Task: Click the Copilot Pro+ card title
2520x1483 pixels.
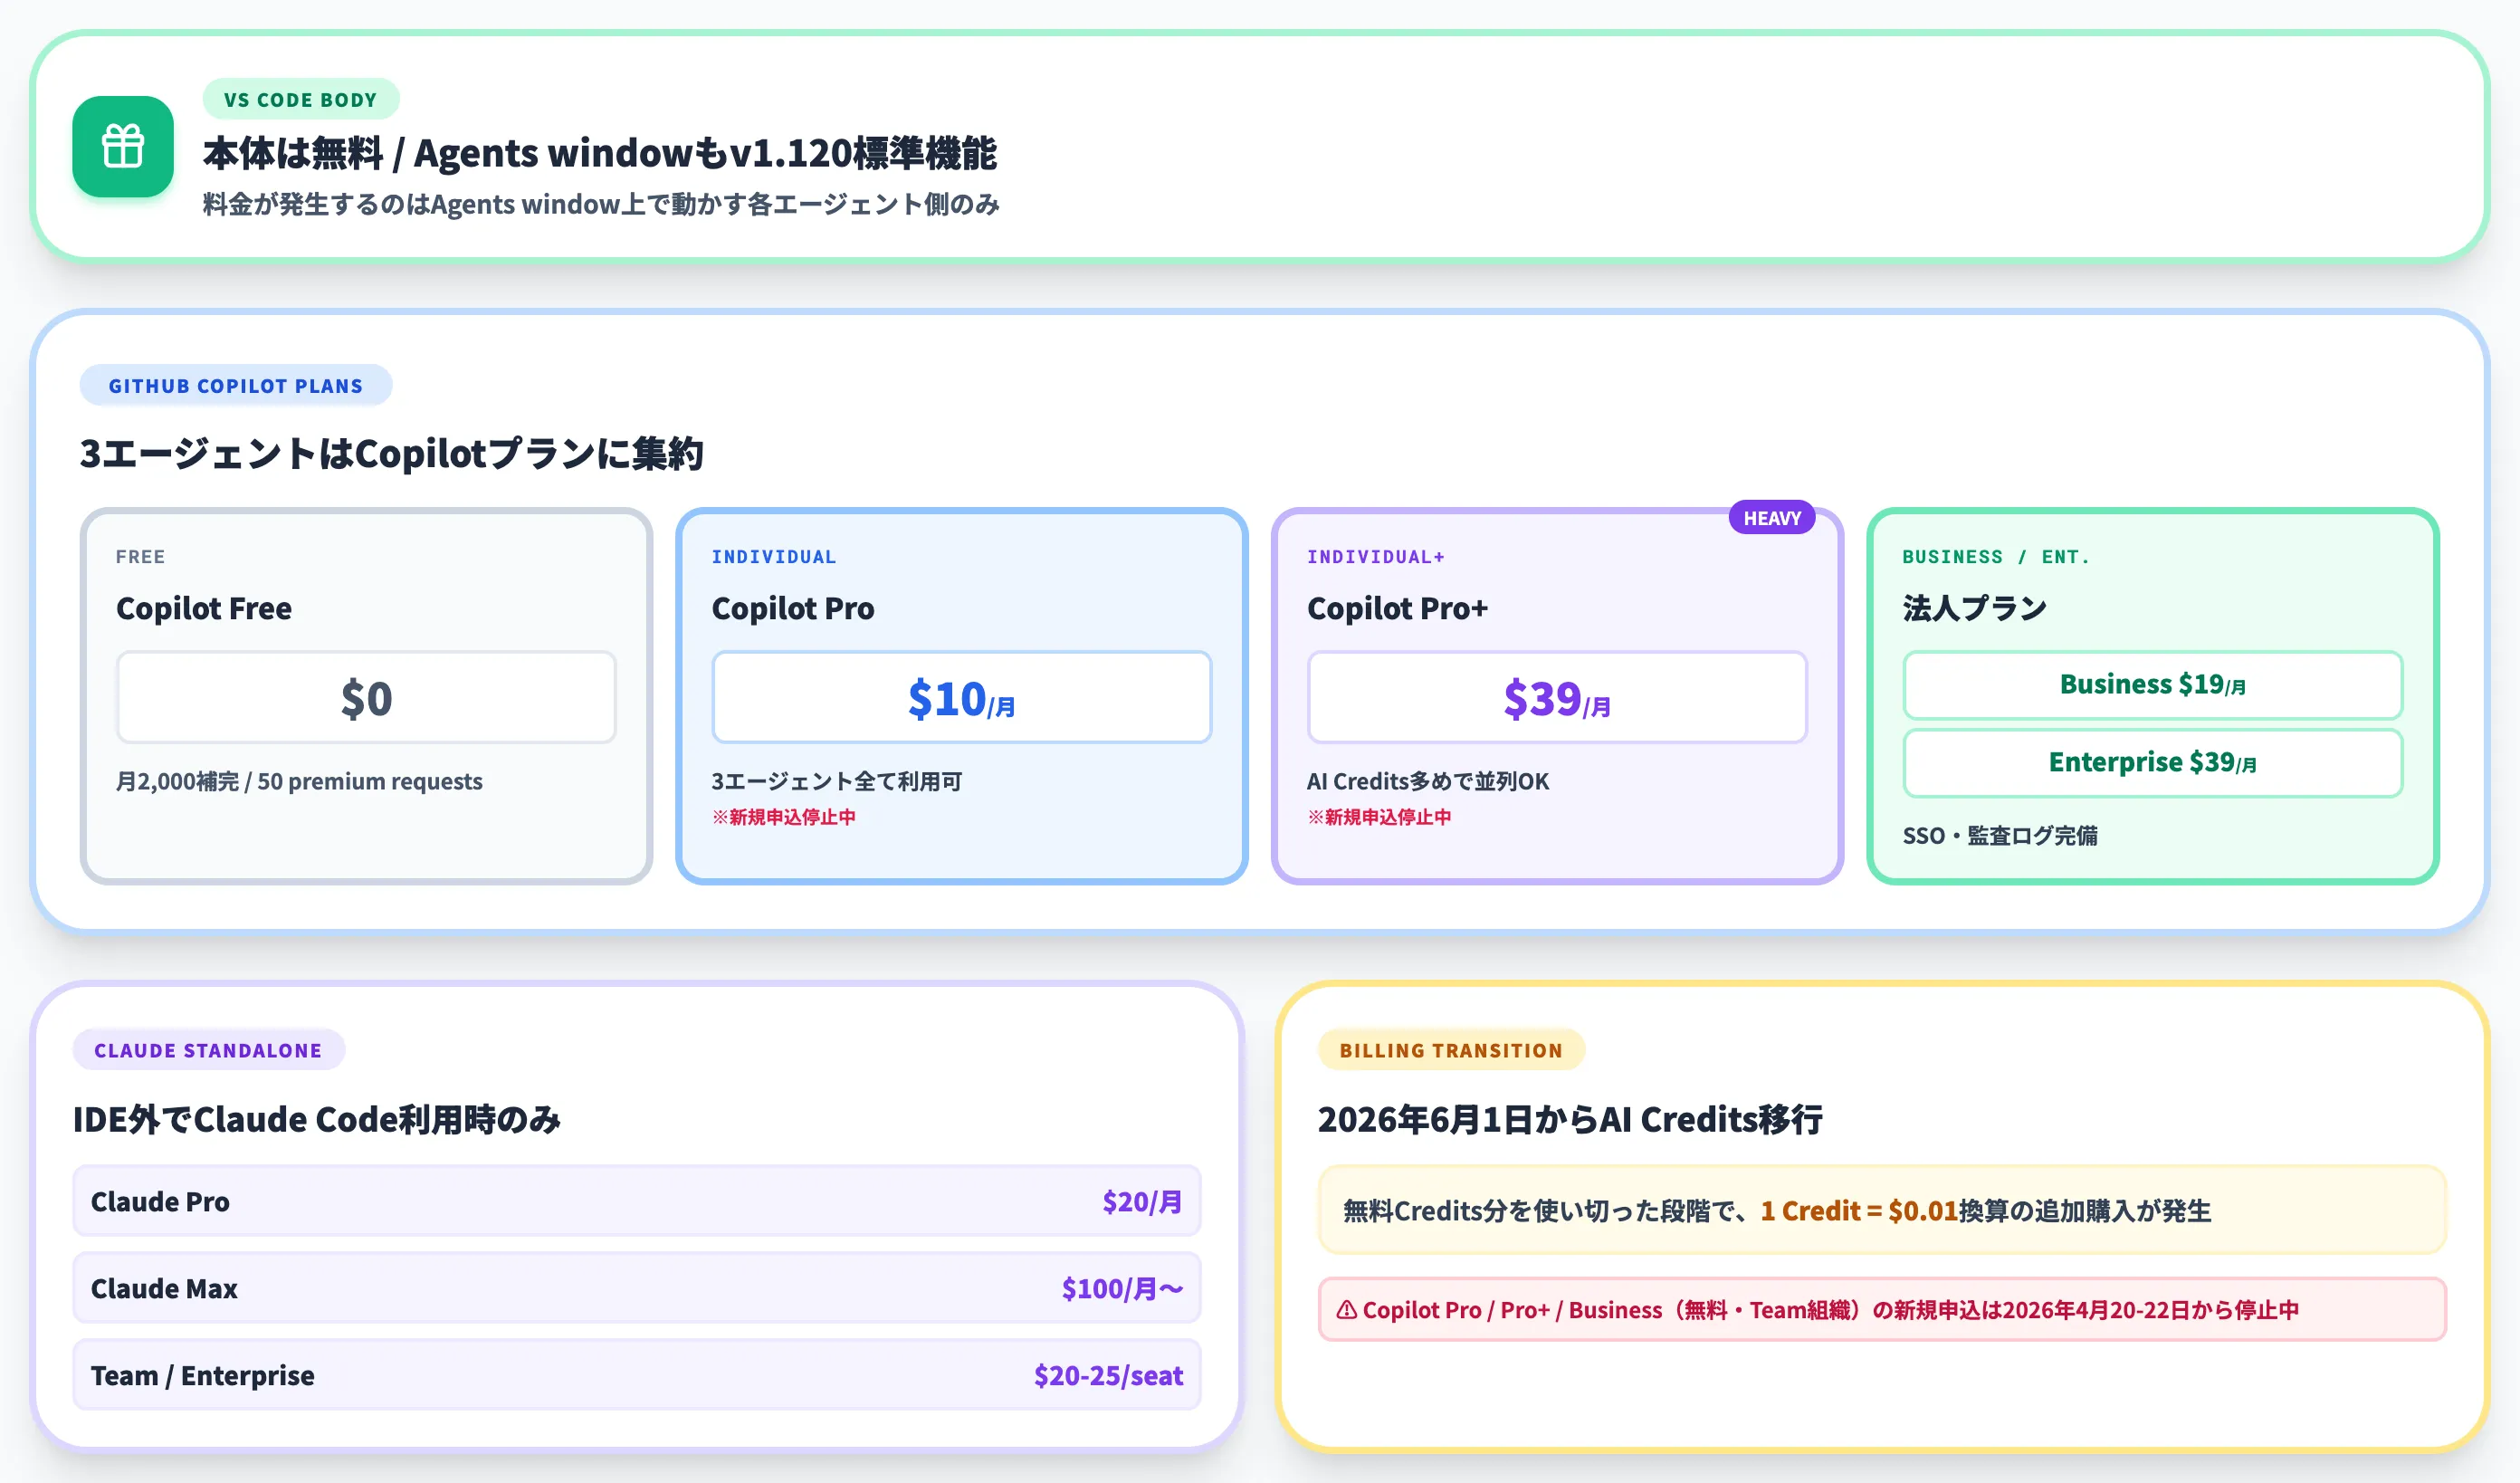Action: coord(1397,608)
